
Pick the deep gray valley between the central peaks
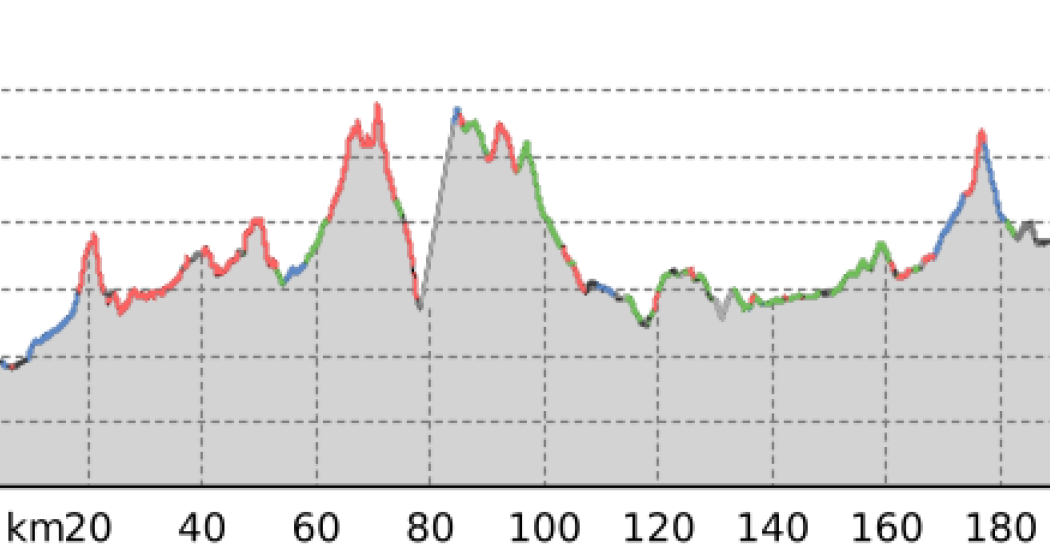[x=421, y=303]
